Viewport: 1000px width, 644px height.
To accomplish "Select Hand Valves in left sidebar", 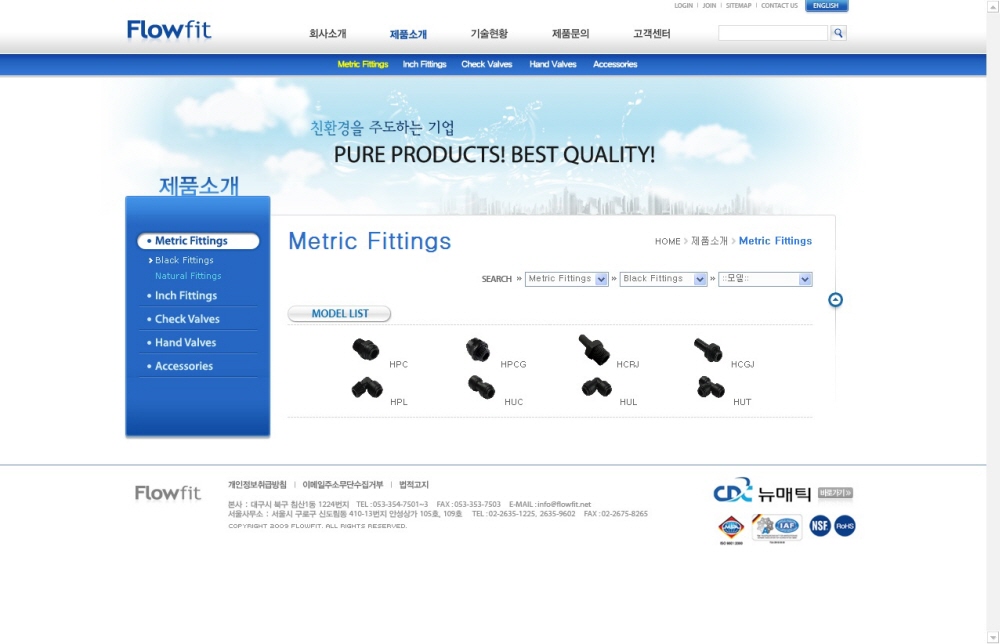I will point(185,343).
